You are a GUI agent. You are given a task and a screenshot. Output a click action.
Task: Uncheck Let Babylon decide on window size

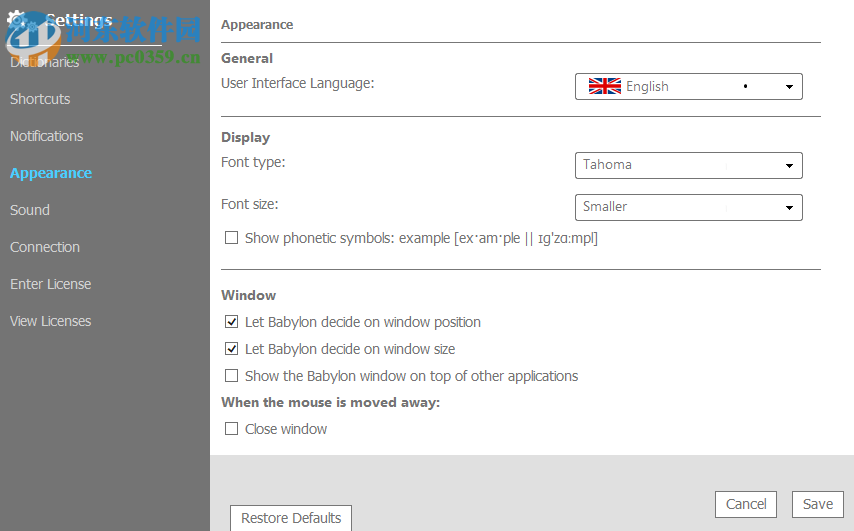tap(232, 349)
